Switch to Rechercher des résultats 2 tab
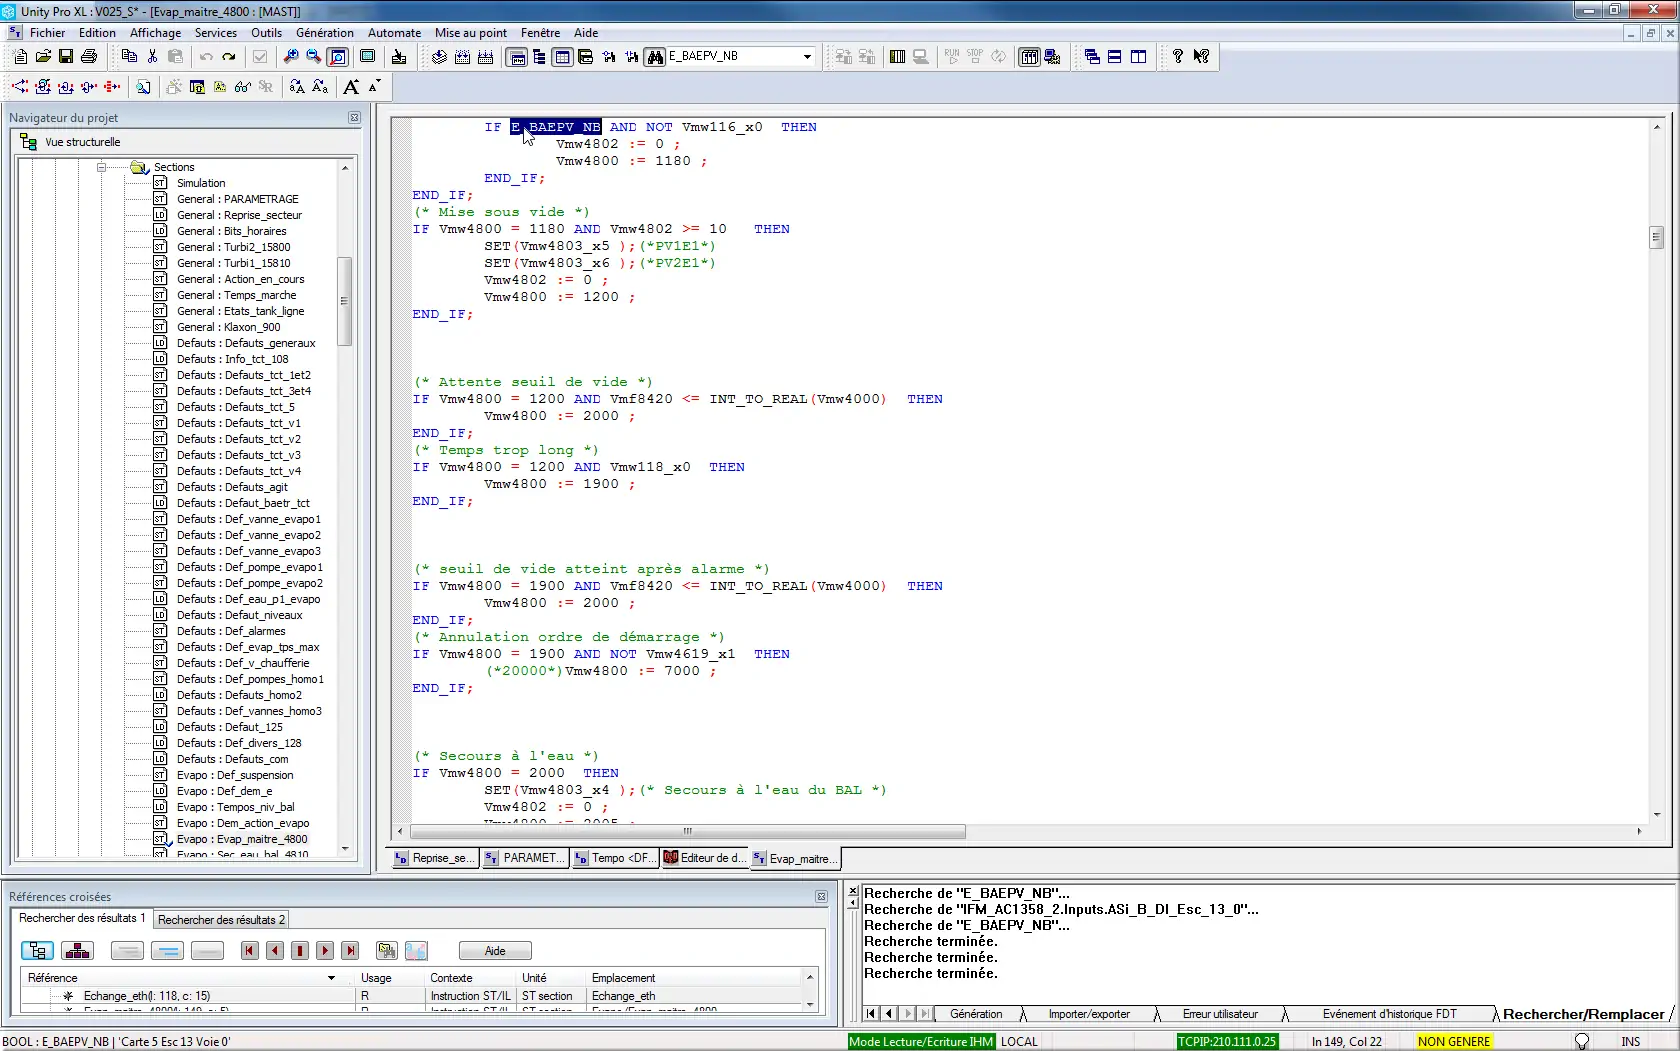The height and width of the screenshot is (1051, 1680). coord(221,920)
